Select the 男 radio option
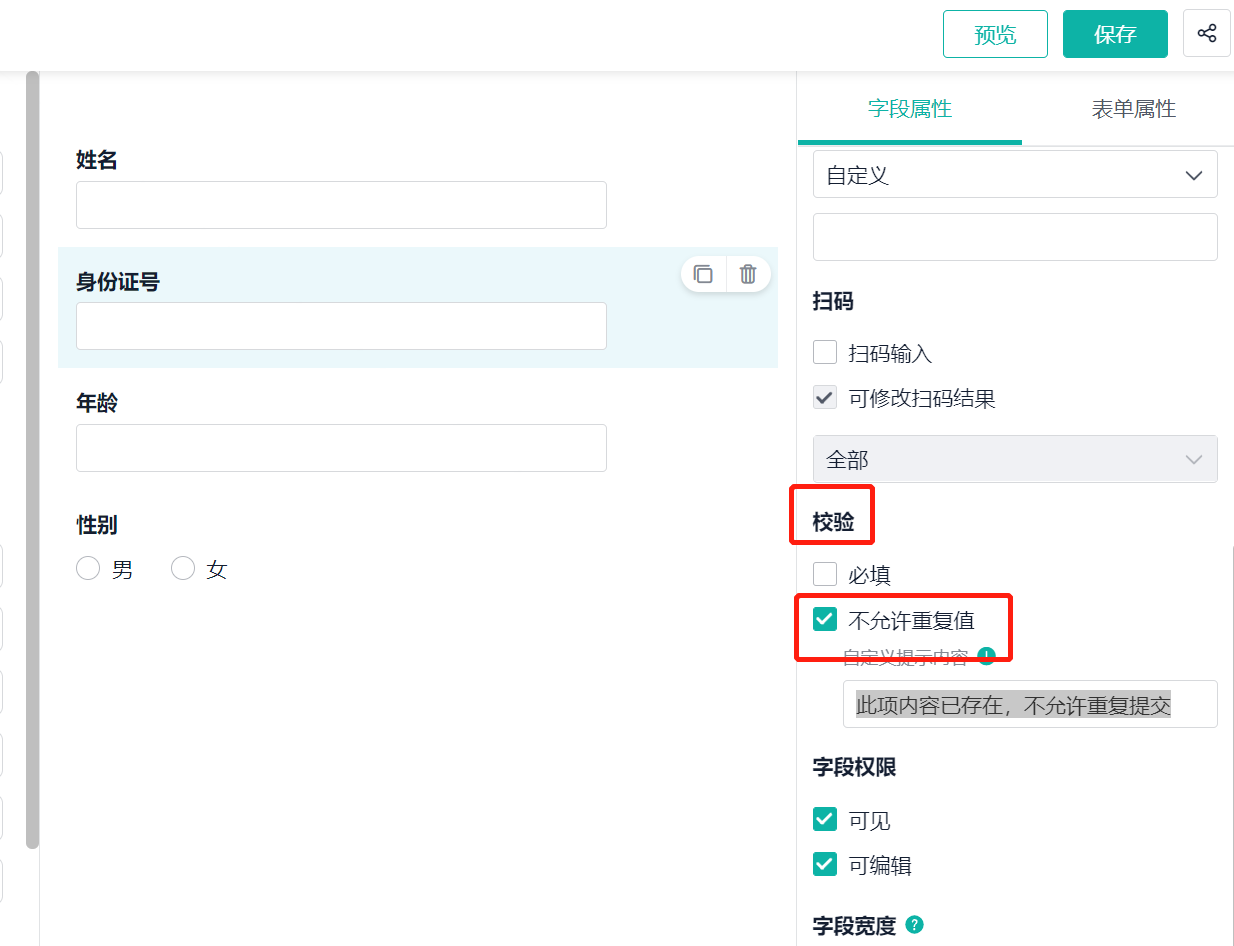The image size is (1234, 946). (x=88, y=569)
